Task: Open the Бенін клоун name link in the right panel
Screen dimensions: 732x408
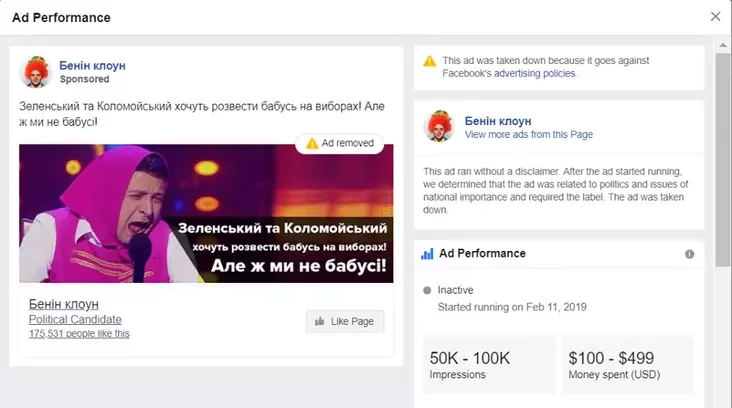Action: pos(498,121)
